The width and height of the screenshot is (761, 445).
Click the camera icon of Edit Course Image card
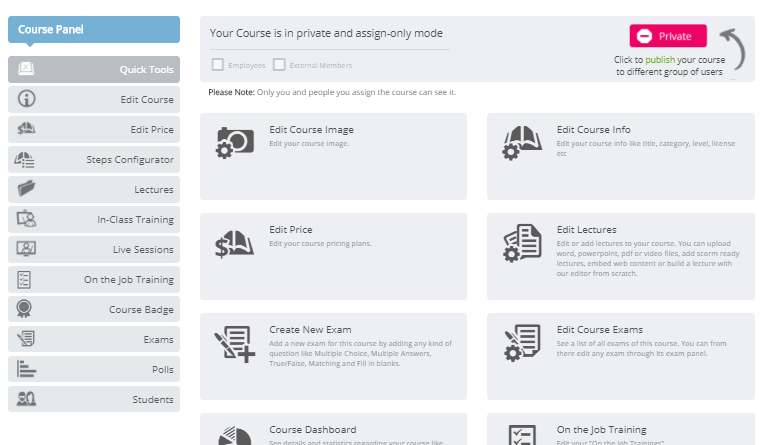235,143
